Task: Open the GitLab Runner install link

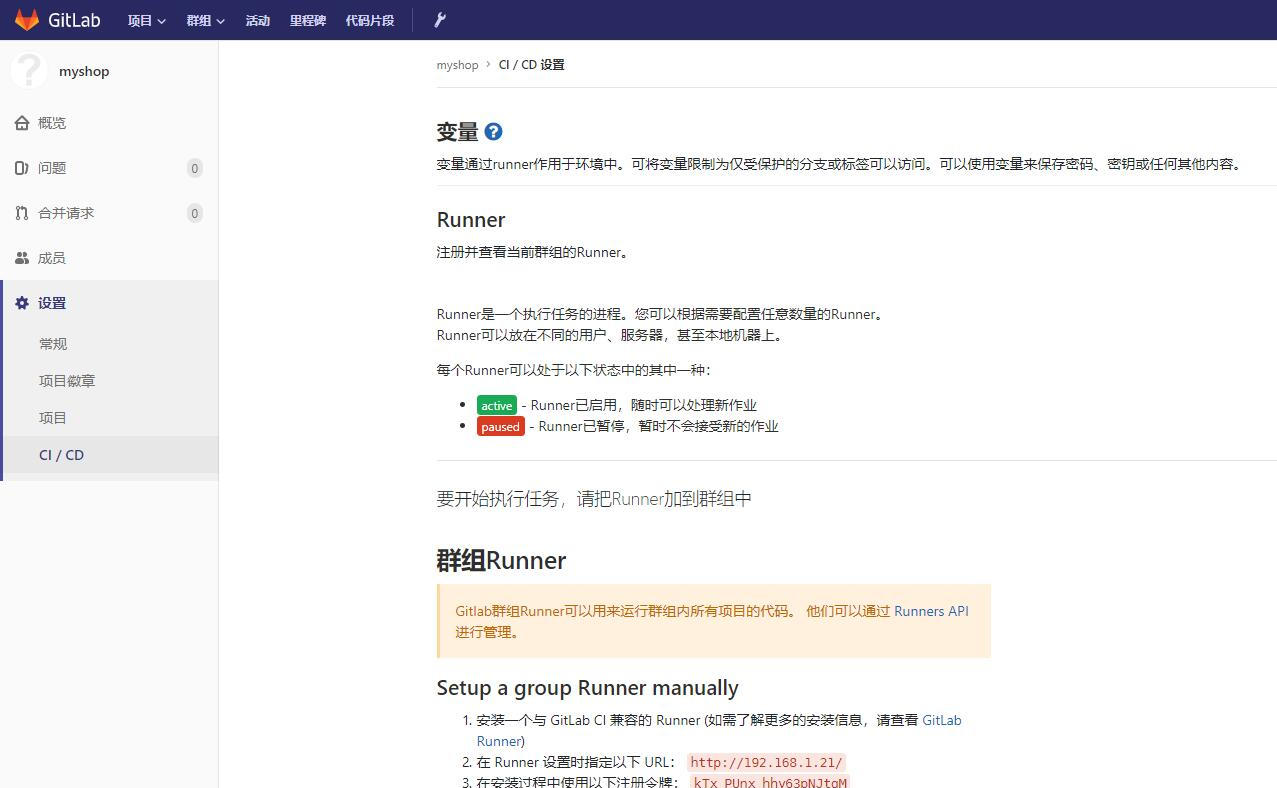Action: click(719, 730)
